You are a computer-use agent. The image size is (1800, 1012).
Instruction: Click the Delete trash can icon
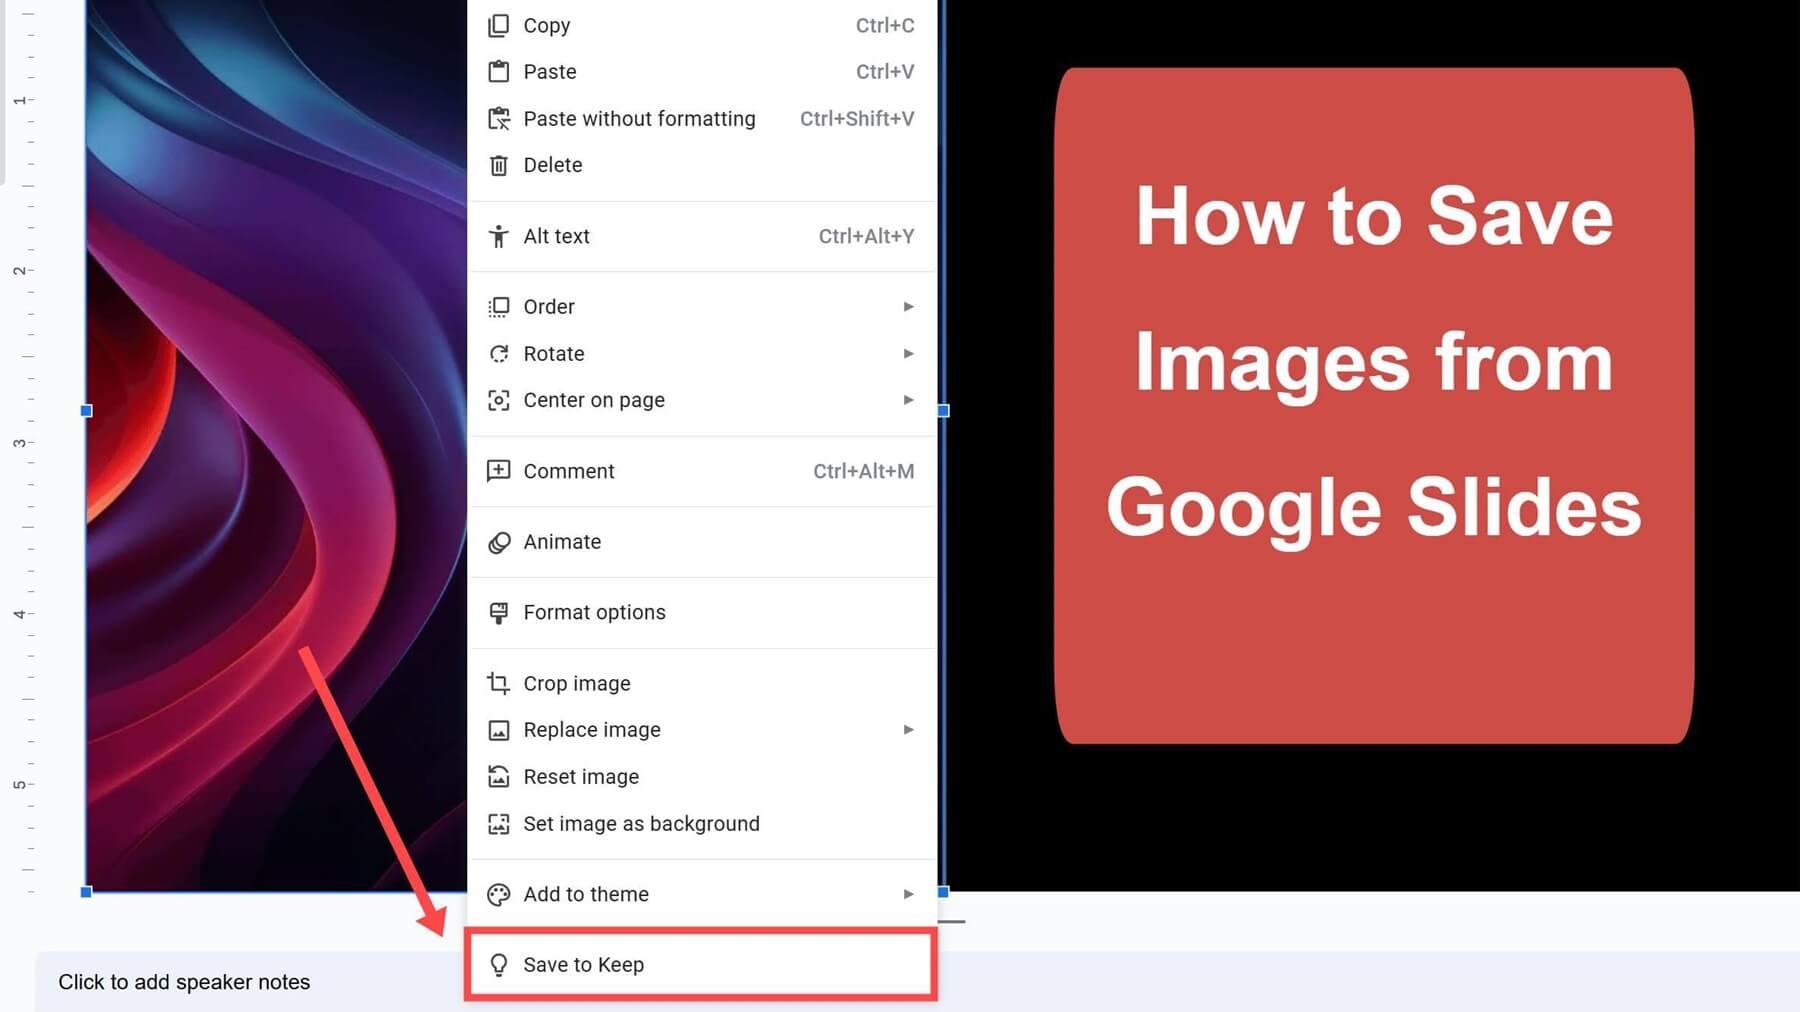click(498, 165)
